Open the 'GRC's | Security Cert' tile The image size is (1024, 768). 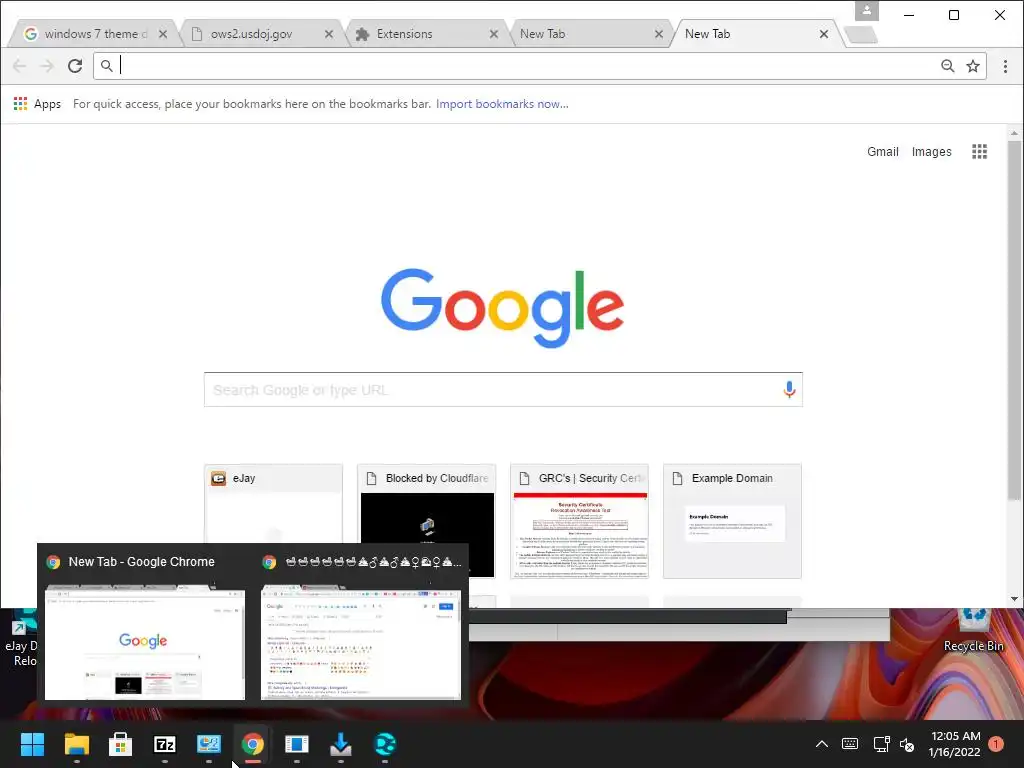(x=579, y=521)
